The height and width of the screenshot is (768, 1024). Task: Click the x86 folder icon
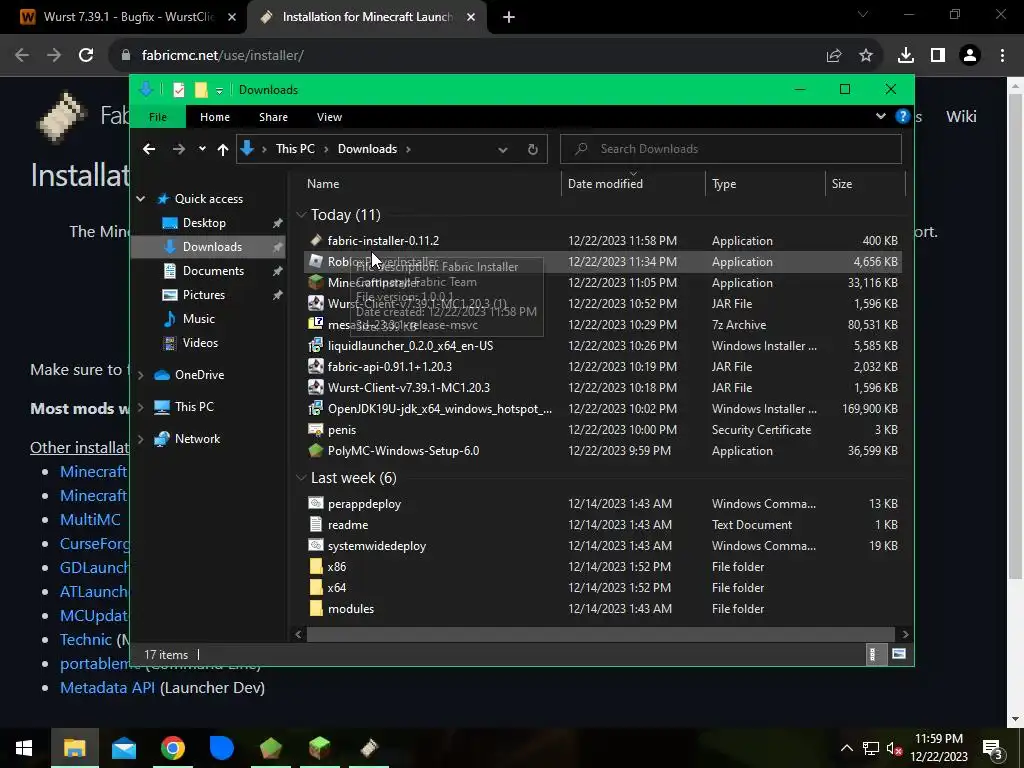316,566
